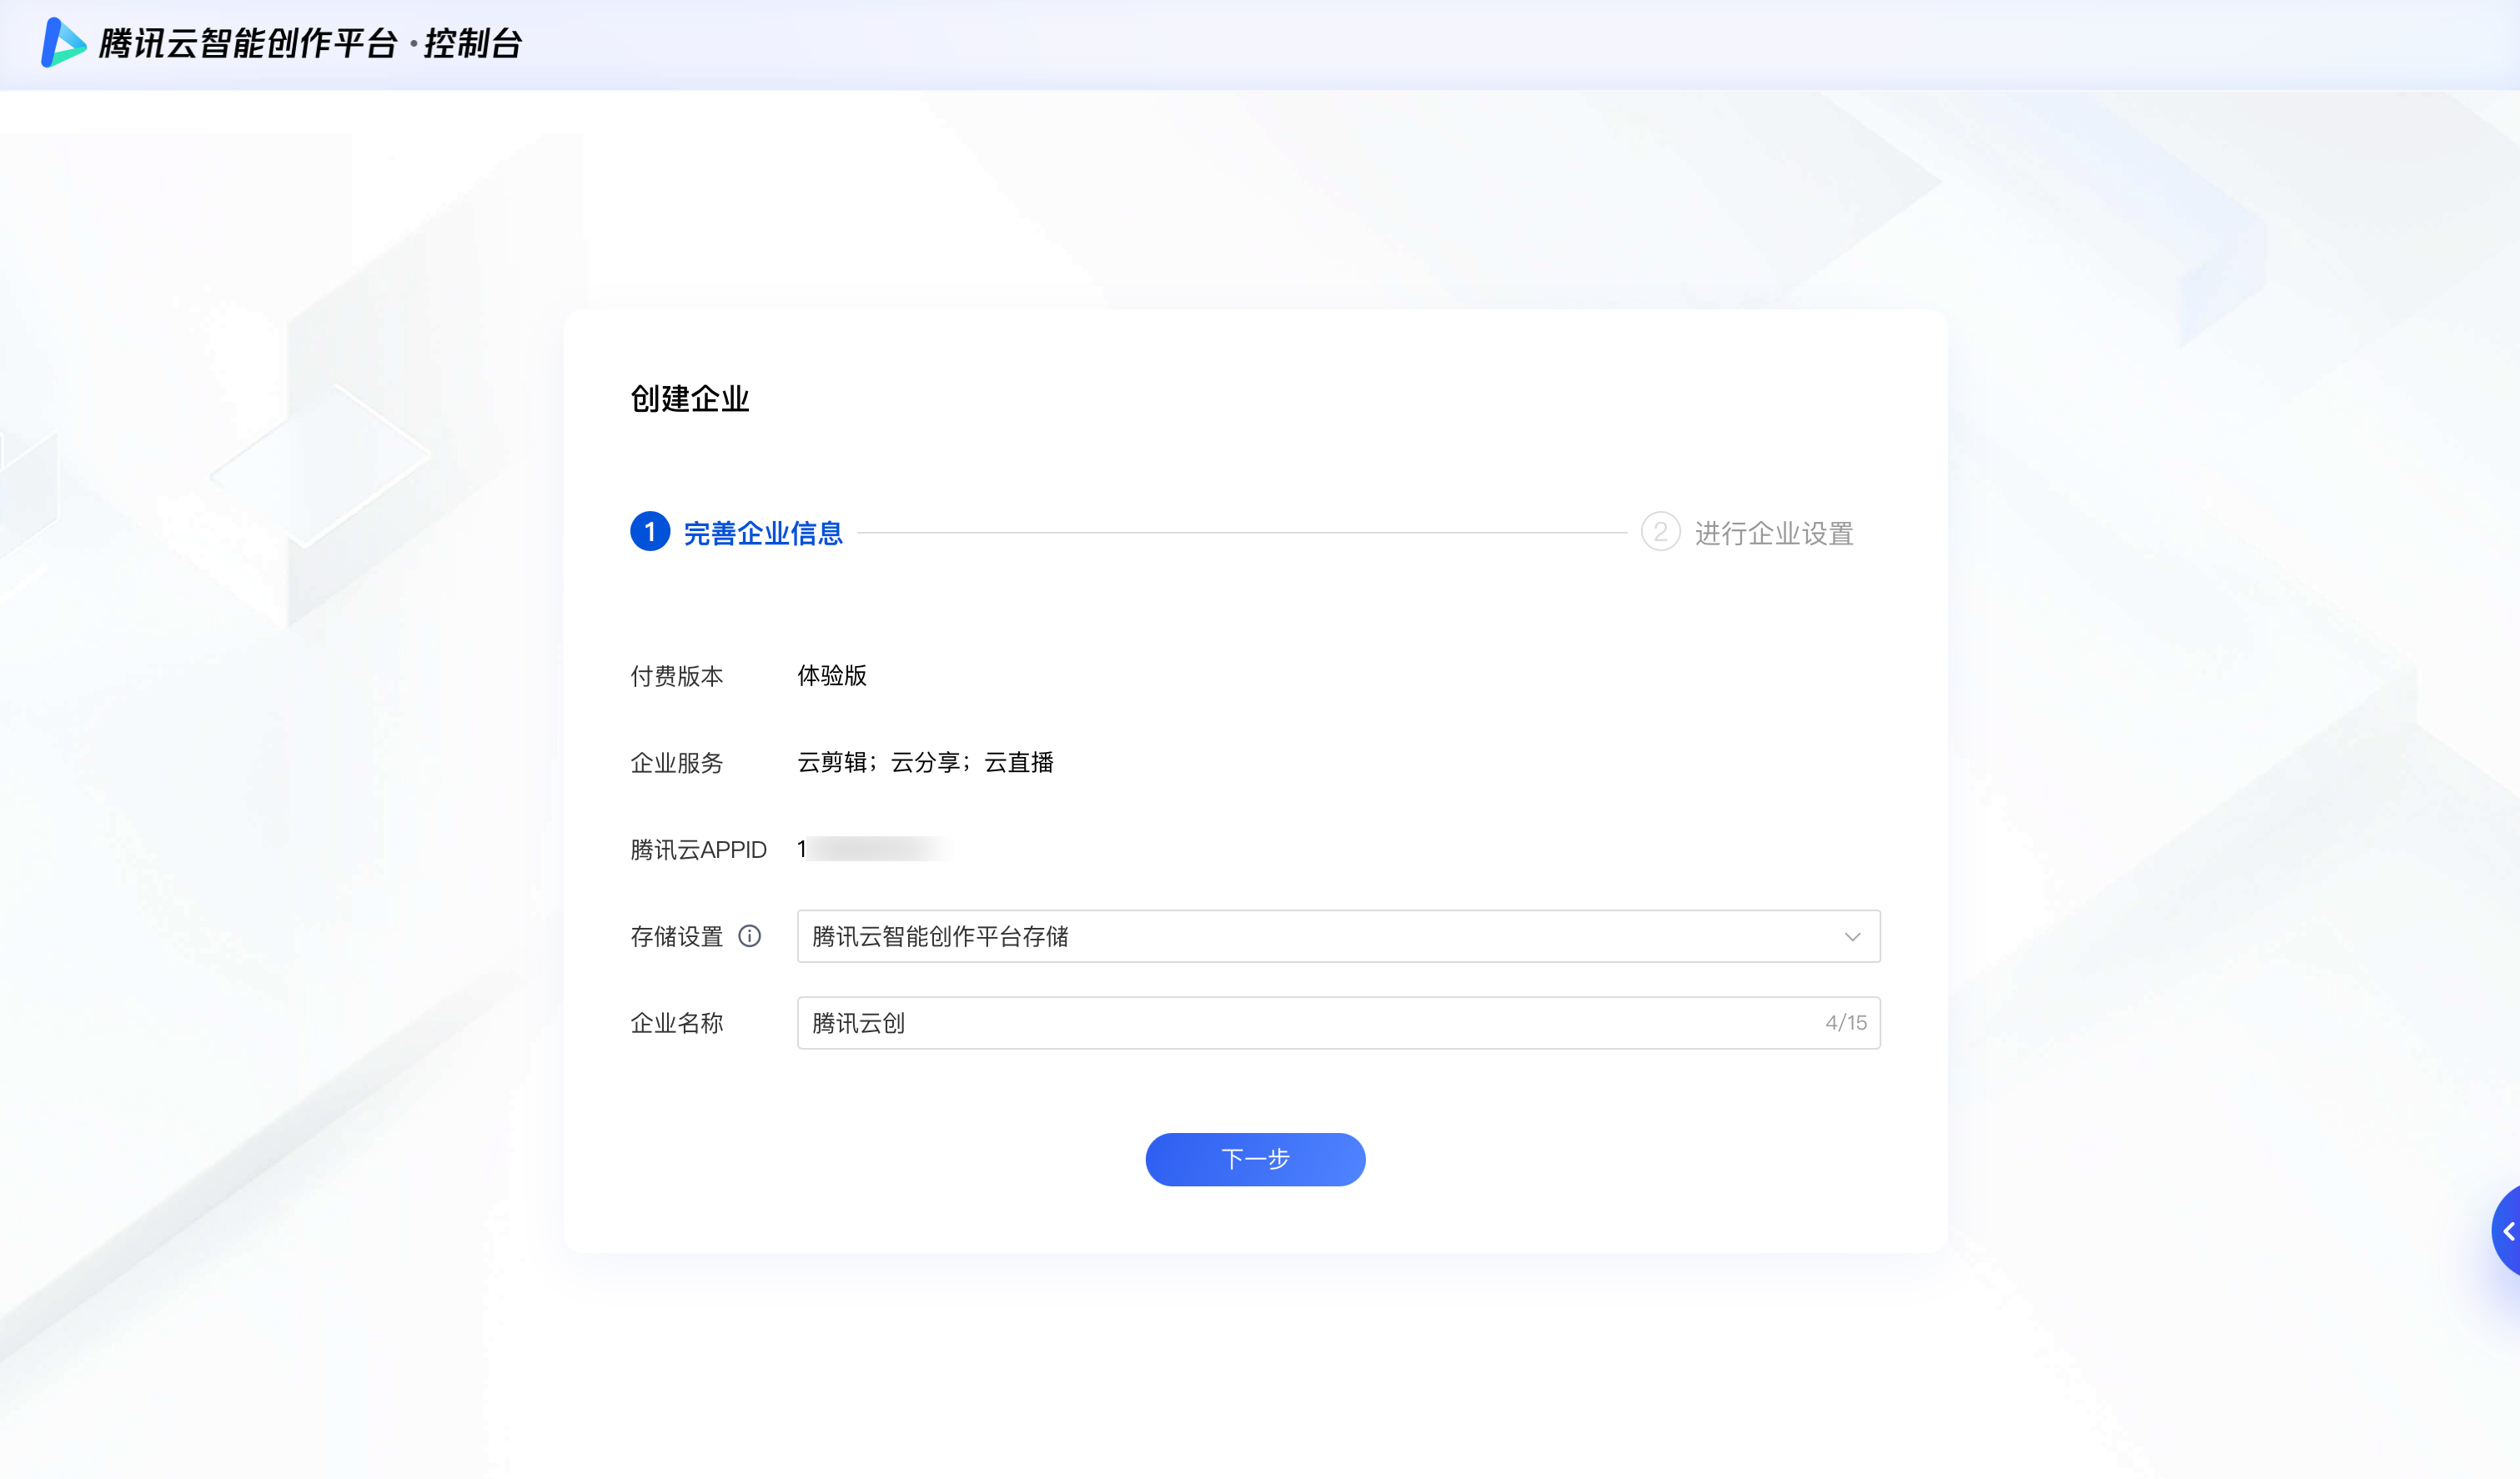This screenshot has height=1479, width=2520.
Task: Click the 存储设置 label
Action: pos(677,937)
